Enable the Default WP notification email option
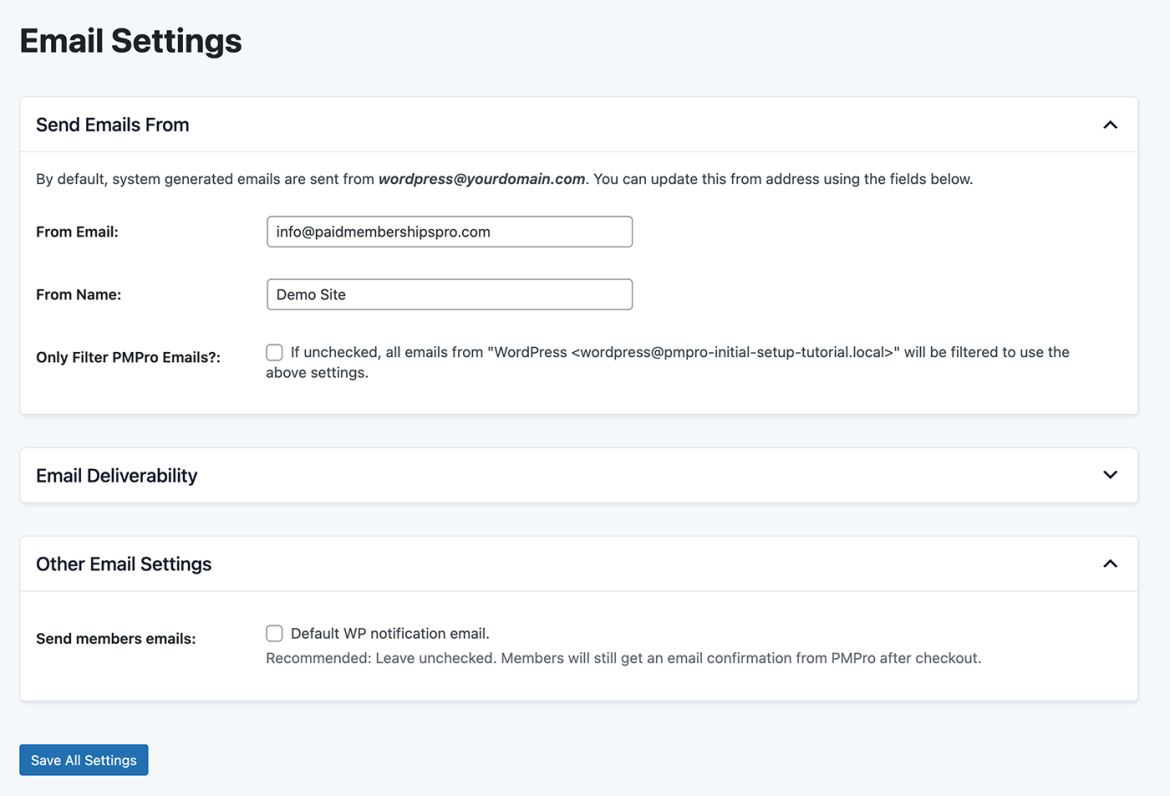The width and height of the screenshot is (1170, 796). click(x=274, y=633)
